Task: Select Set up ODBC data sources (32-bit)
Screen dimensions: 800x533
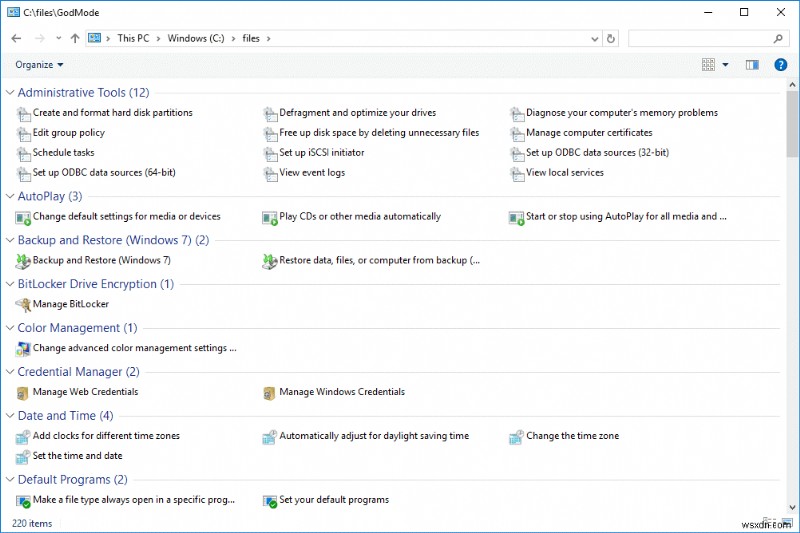Action: [597, 153]
